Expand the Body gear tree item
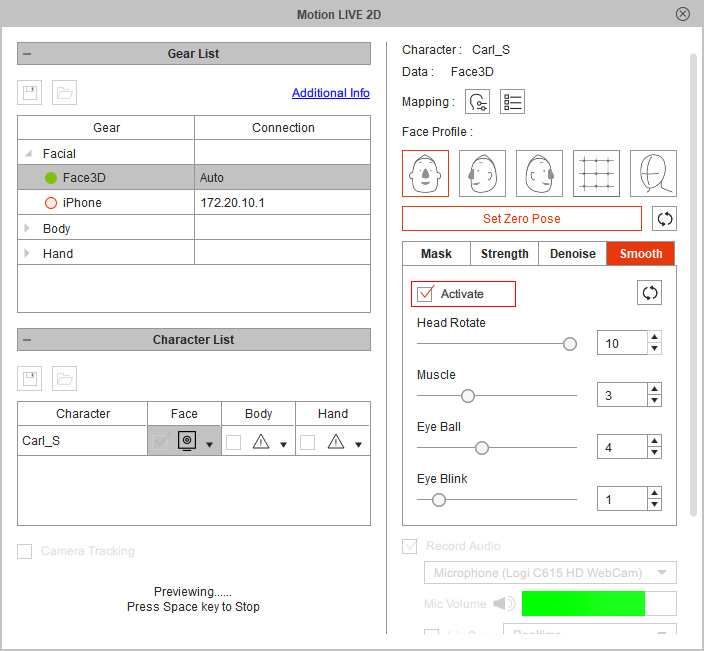 (x=27, y=228)
